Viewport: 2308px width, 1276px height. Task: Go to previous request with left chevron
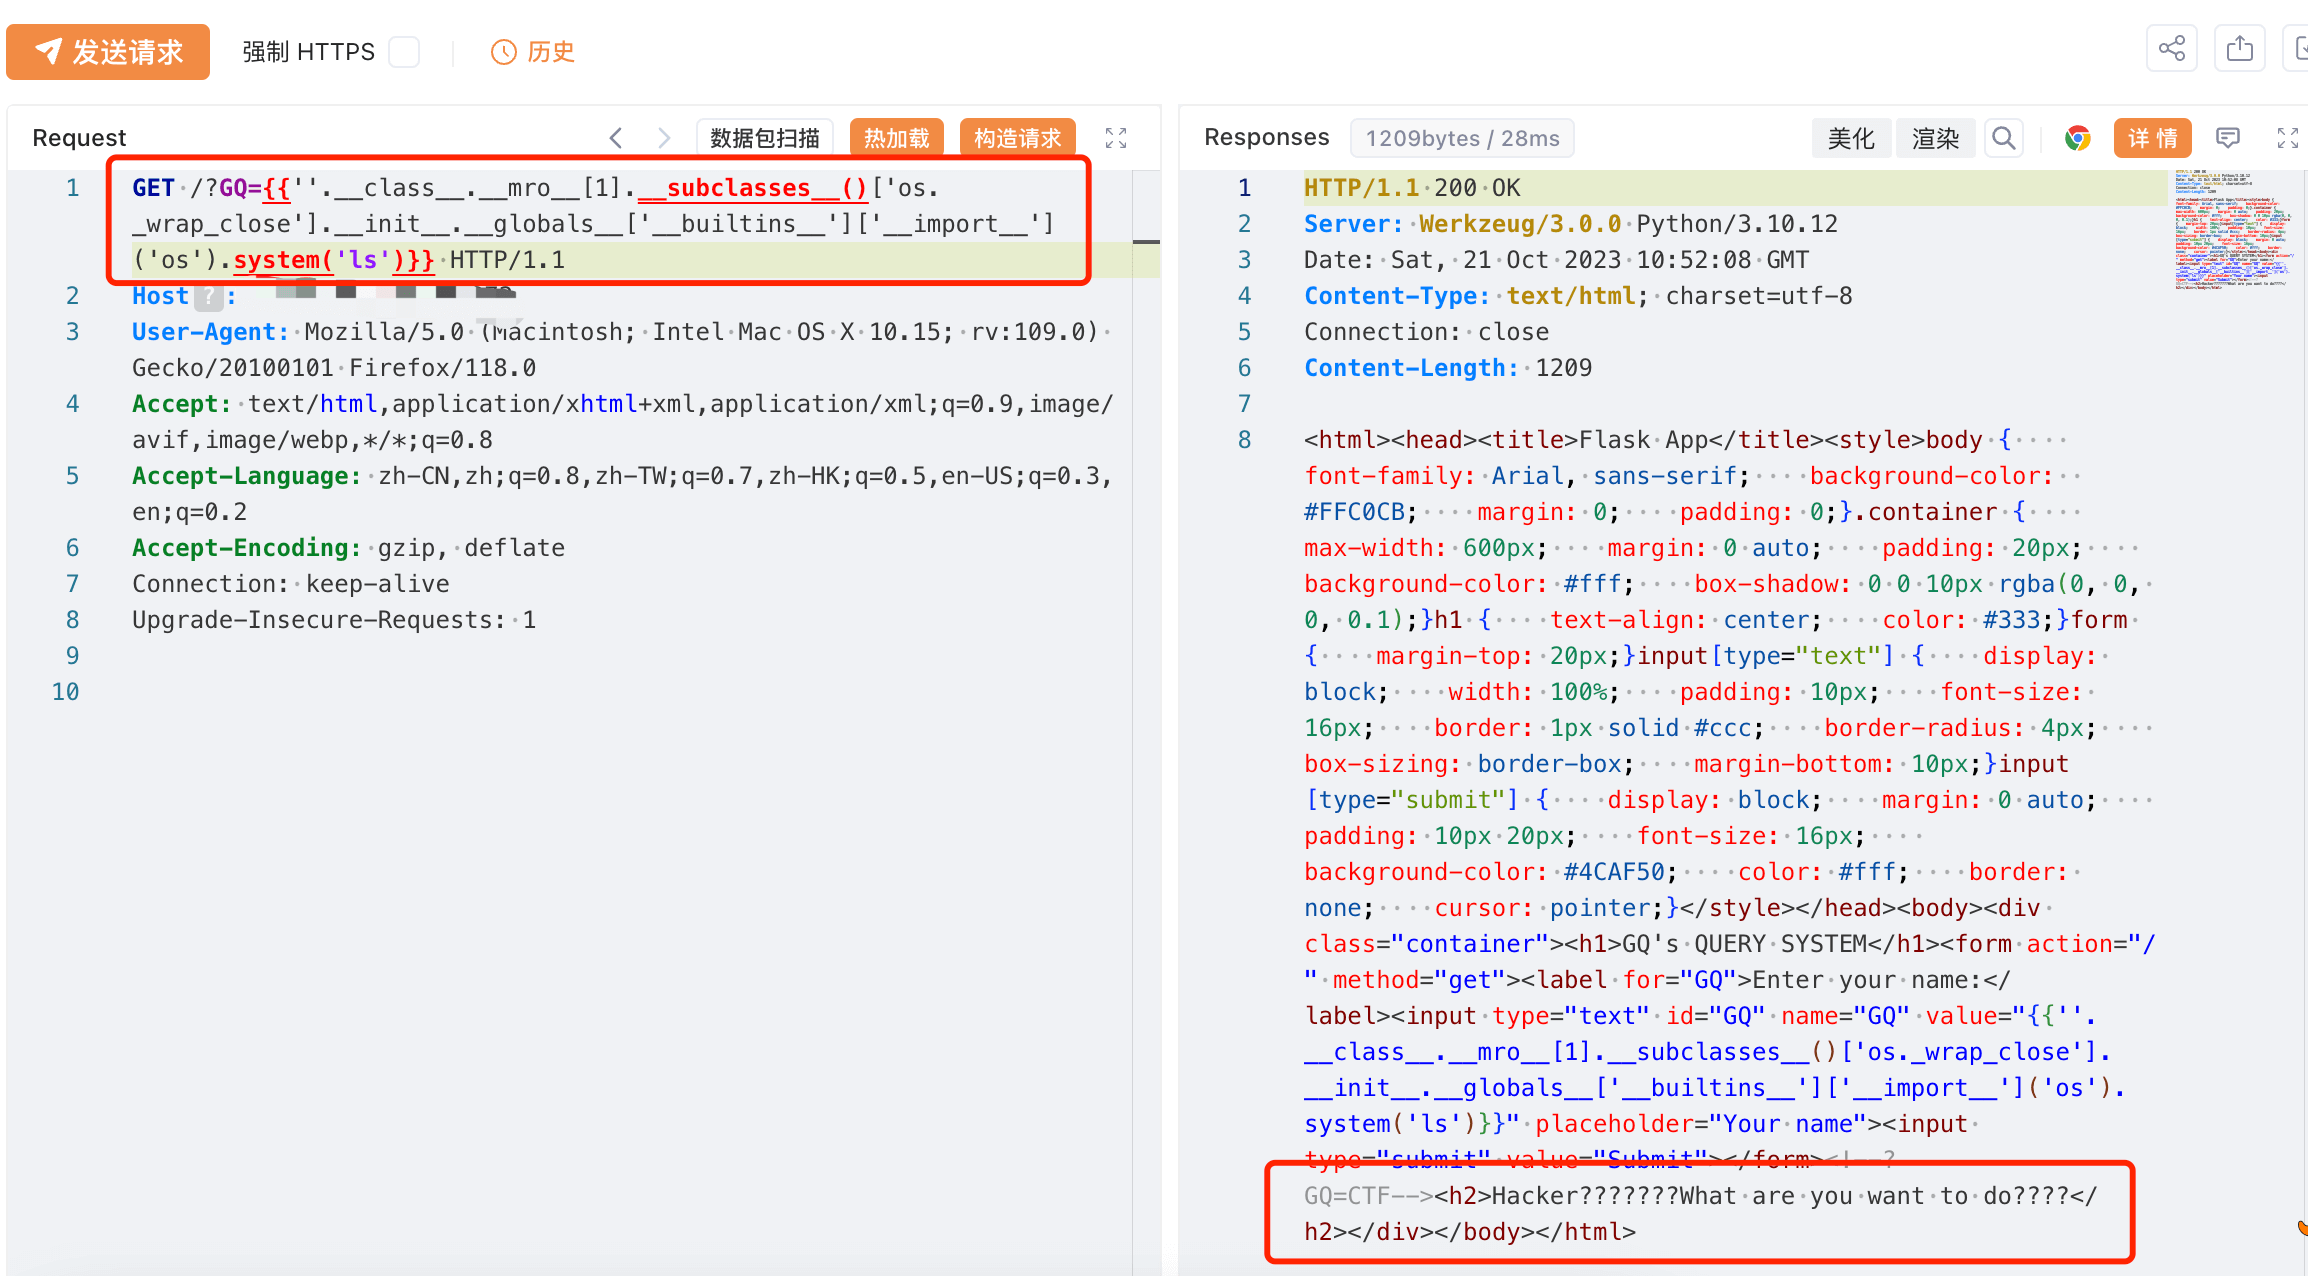pyautogui.click(x=616, y=138)
